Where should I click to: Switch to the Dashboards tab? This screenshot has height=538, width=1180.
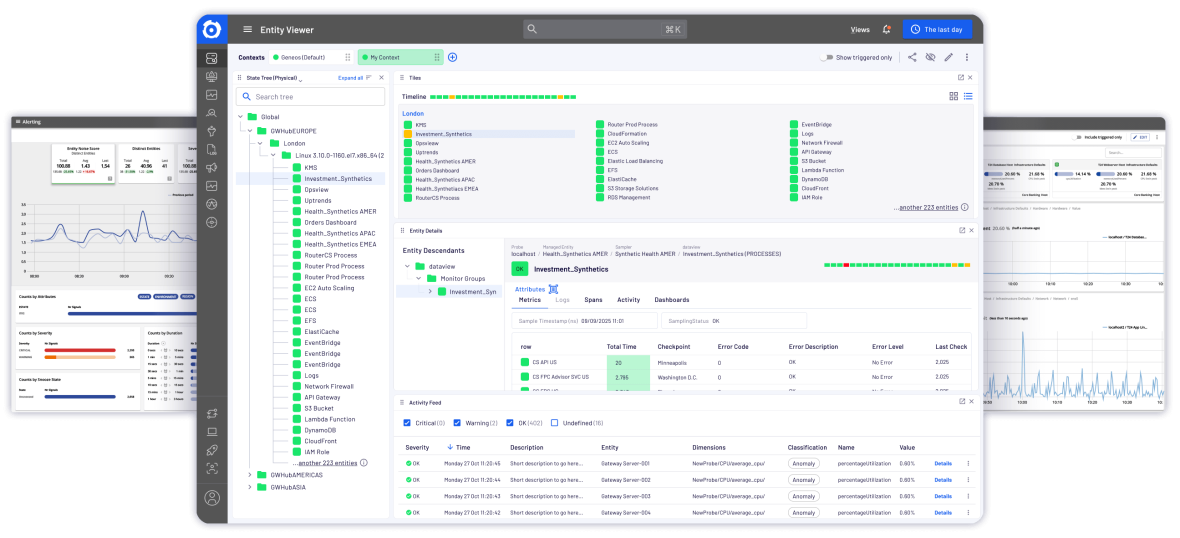671,299
